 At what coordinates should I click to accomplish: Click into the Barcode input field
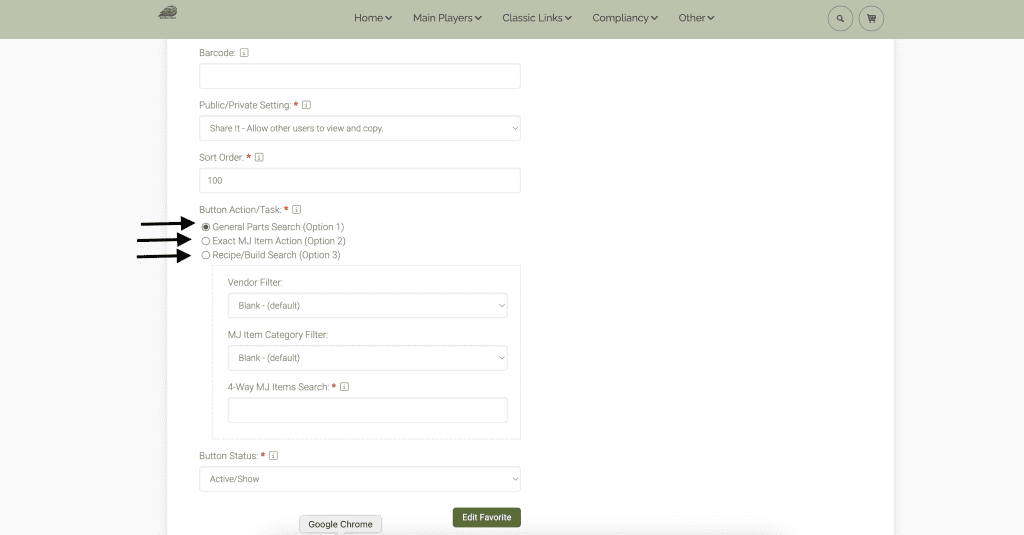pyautogui.click(x=360, y=76)
